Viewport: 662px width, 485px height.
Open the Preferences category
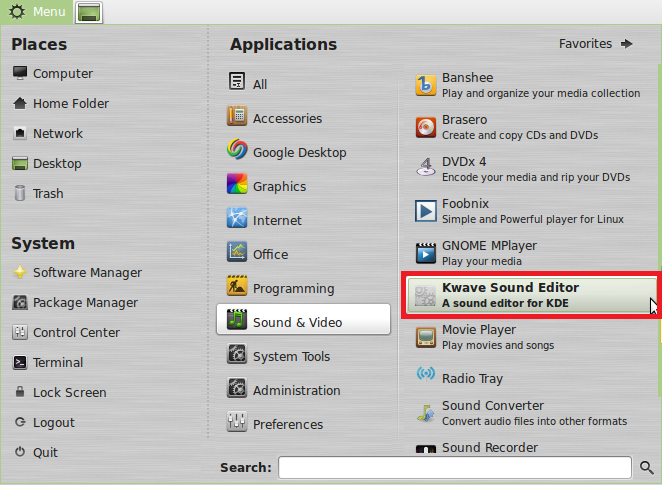click(x=303, y=424)
